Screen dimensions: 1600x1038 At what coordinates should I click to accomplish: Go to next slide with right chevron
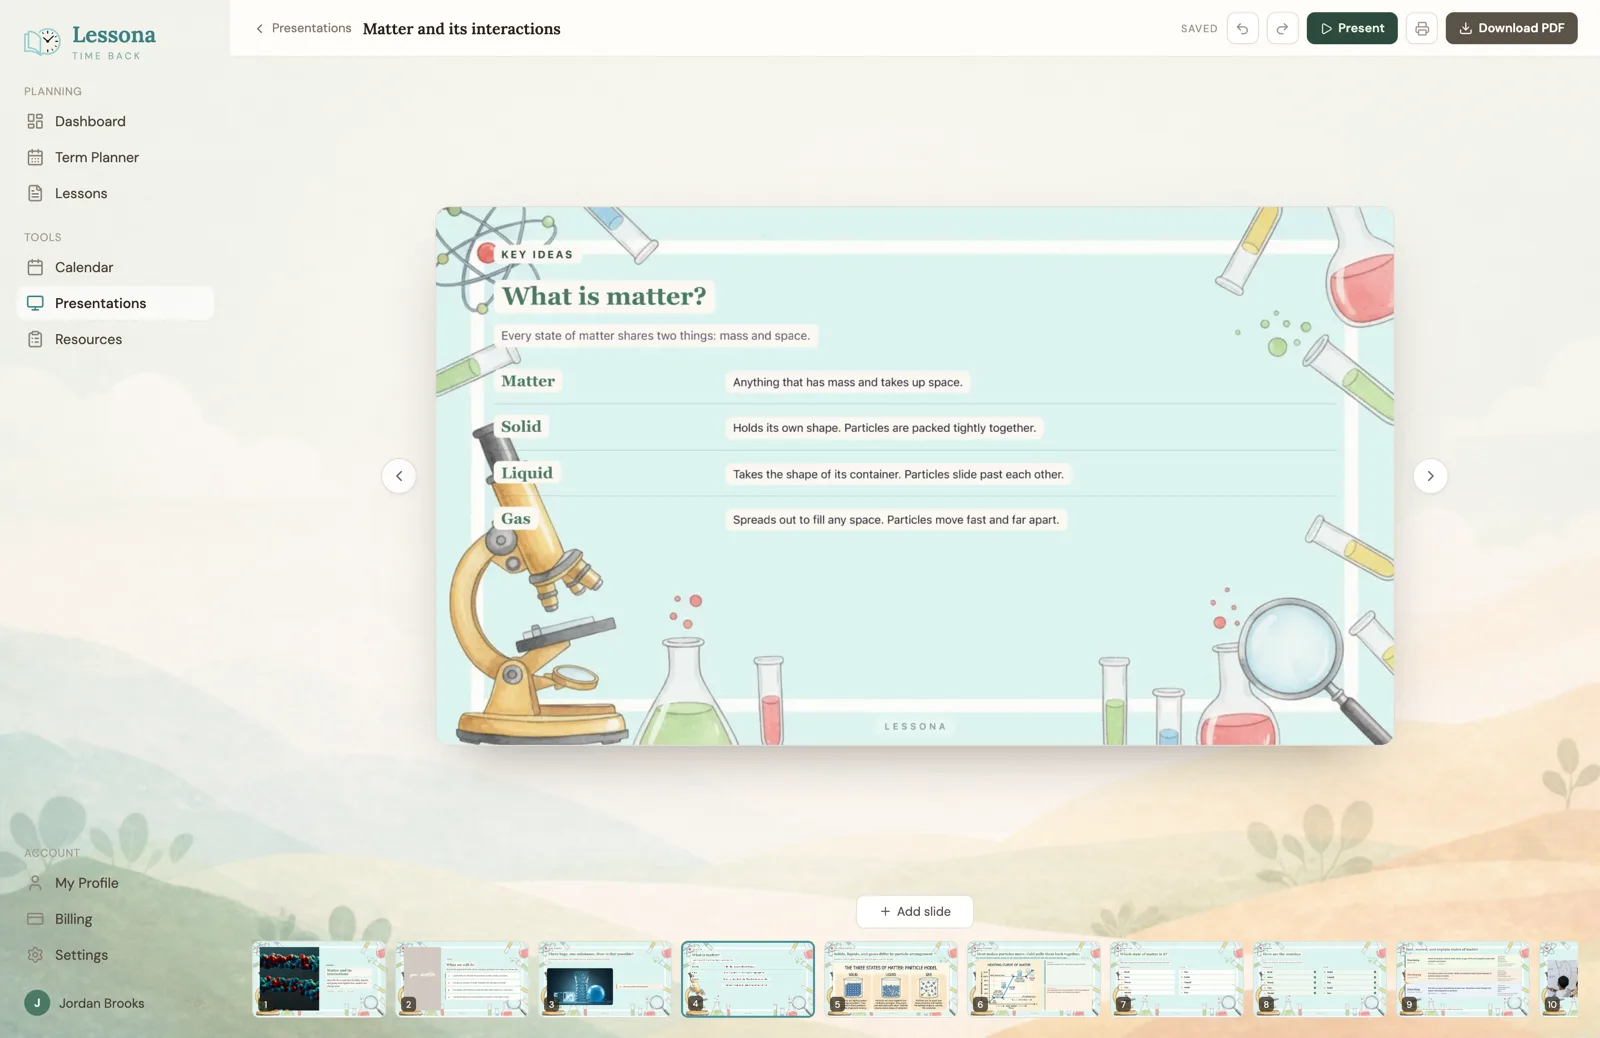point(1430,476)
